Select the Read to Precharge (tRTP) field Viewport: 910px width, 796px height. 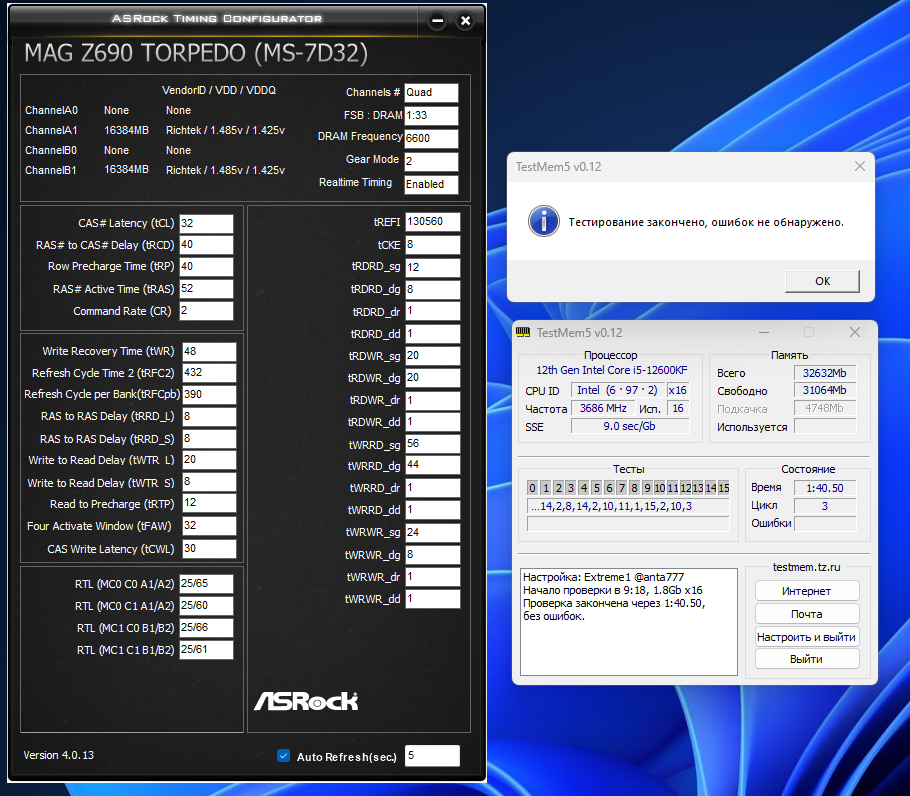click(x=209, y=503)
